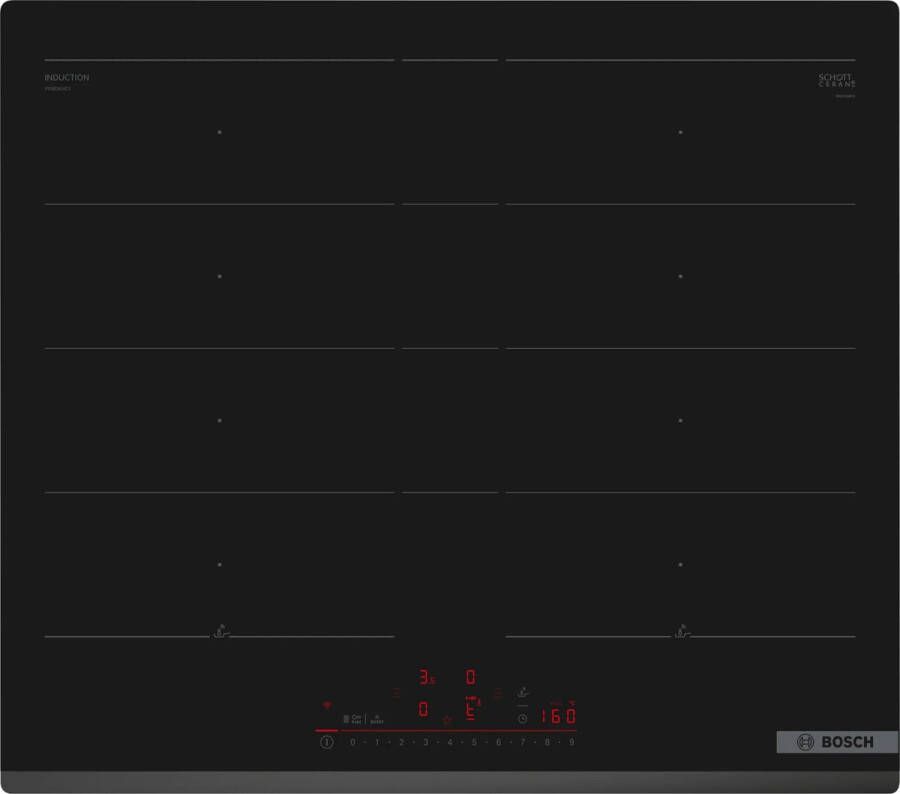The height and width of the screenshot is (794, 900).
Task: Select the zone display showing 3
Action: (x=426, y=678)
